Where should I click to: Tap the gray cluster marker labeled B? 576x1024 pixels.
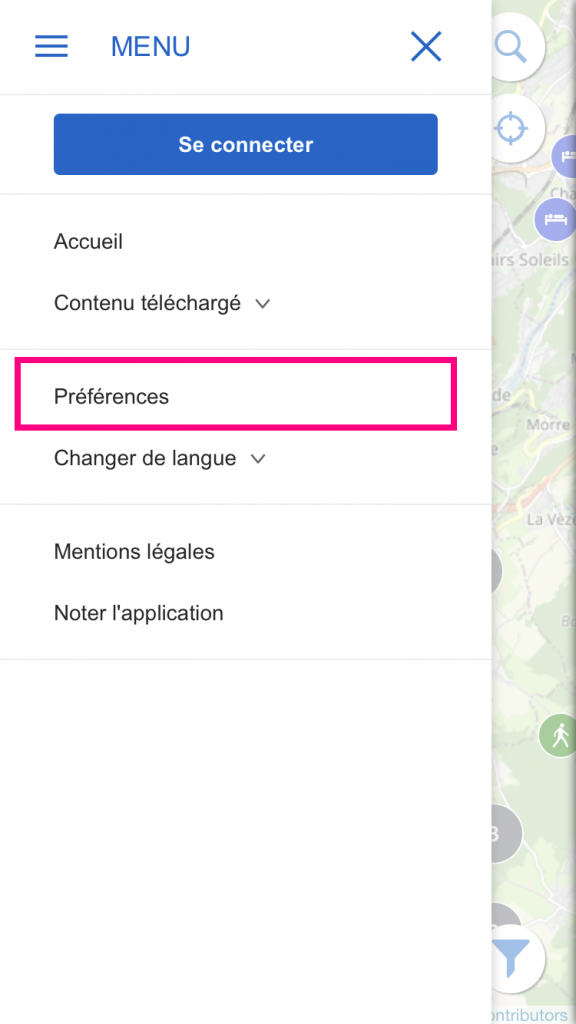[x=507, y=834]
